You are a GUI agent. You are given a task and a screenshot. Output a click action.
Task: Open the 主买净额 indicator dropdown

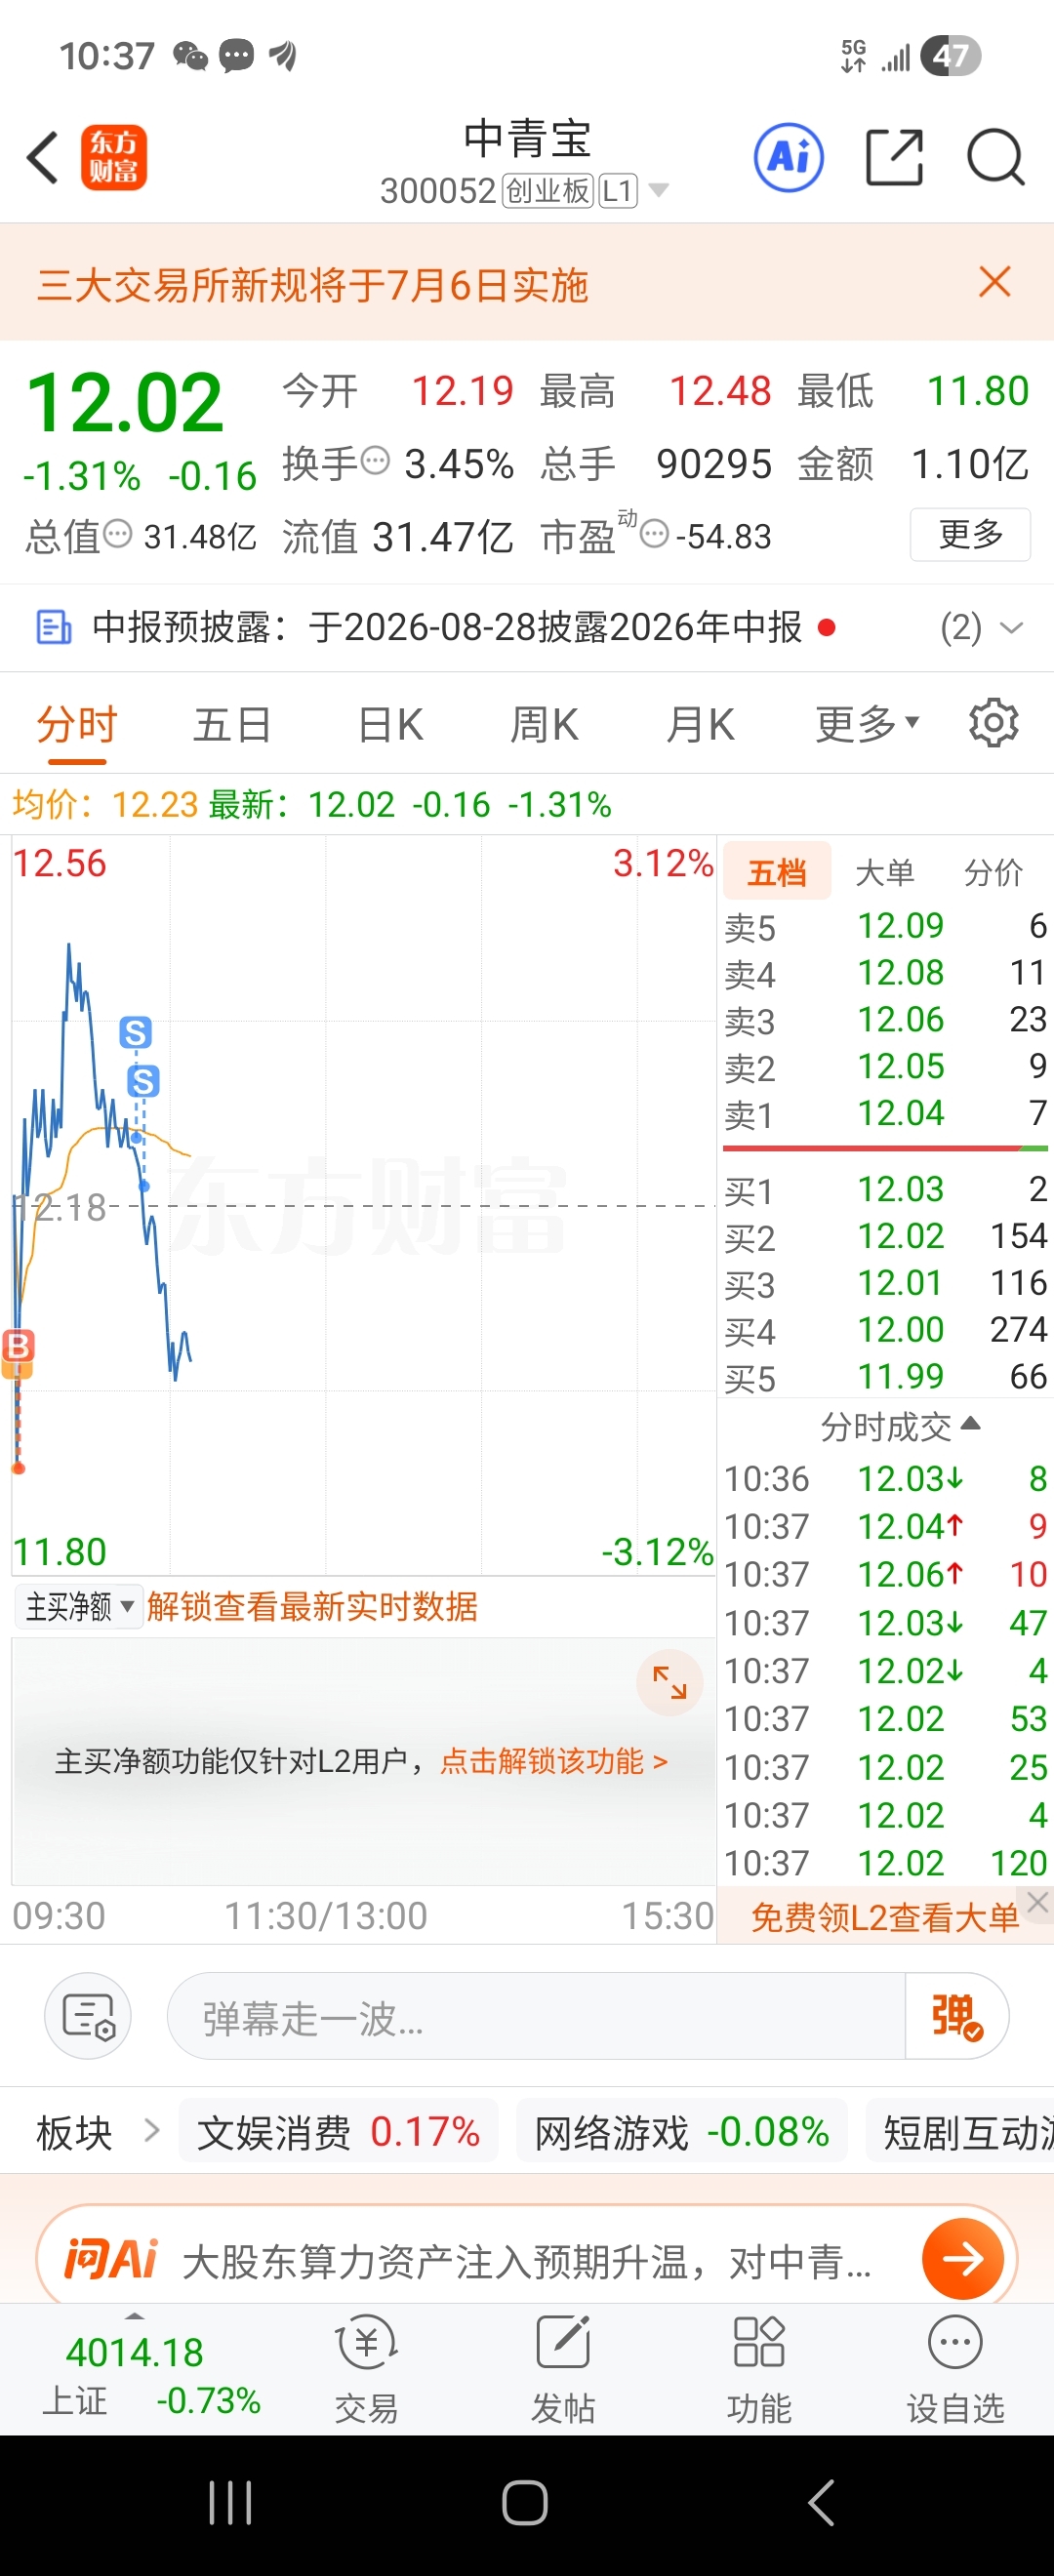point(79,1607)
